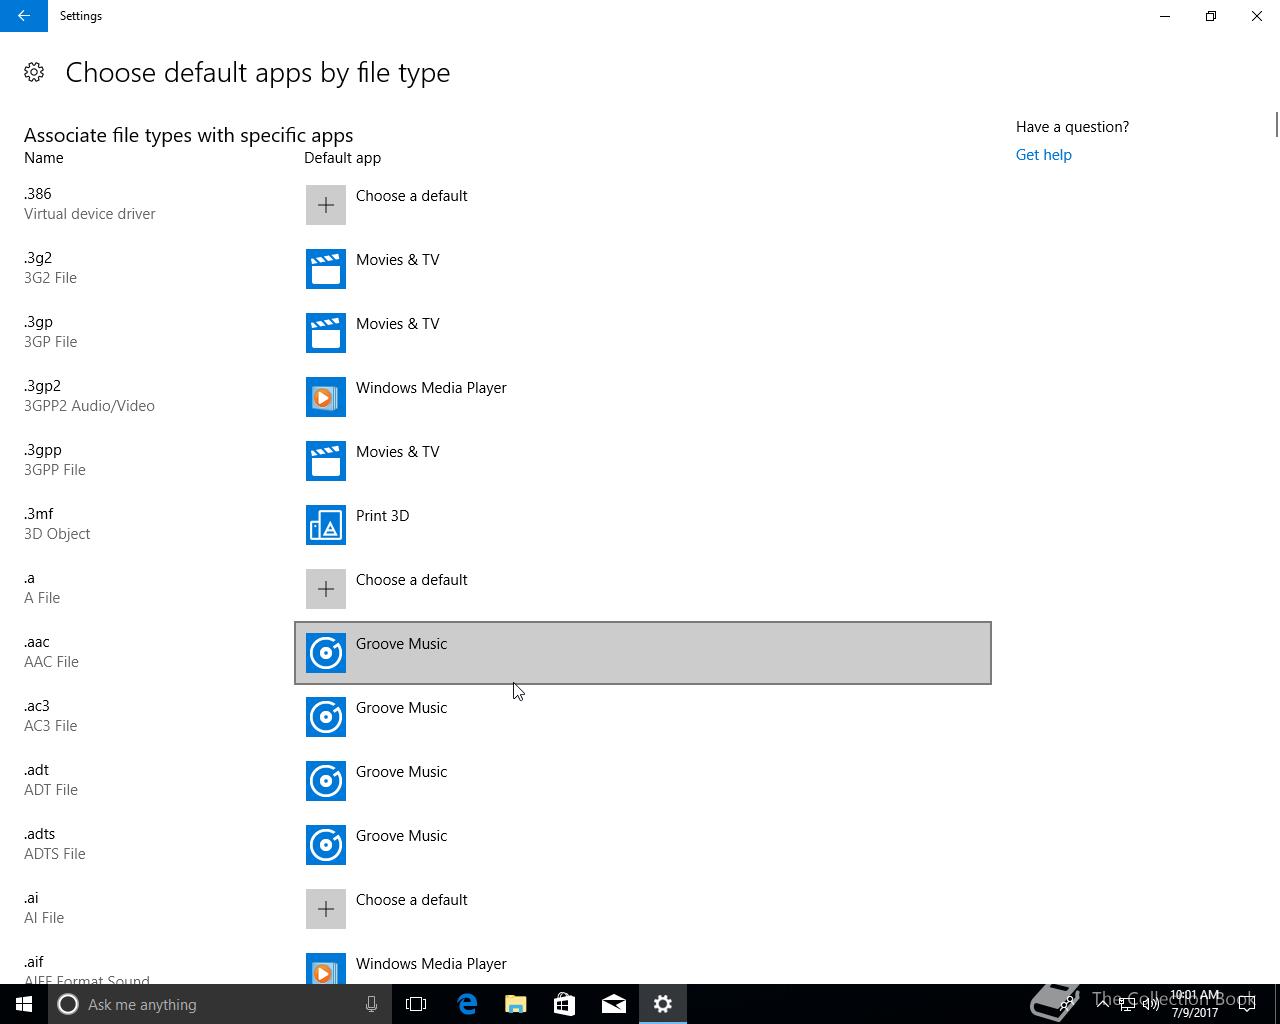
Task: Click Movies & TV label for .3g2
Action: pyautogui.click(x=398, y=260)
